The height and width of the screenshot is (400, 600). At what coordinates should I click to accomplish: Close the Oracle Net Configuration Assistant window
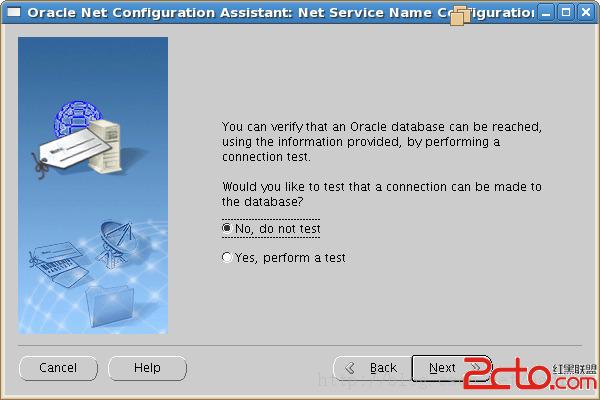[x=586, y=13]
